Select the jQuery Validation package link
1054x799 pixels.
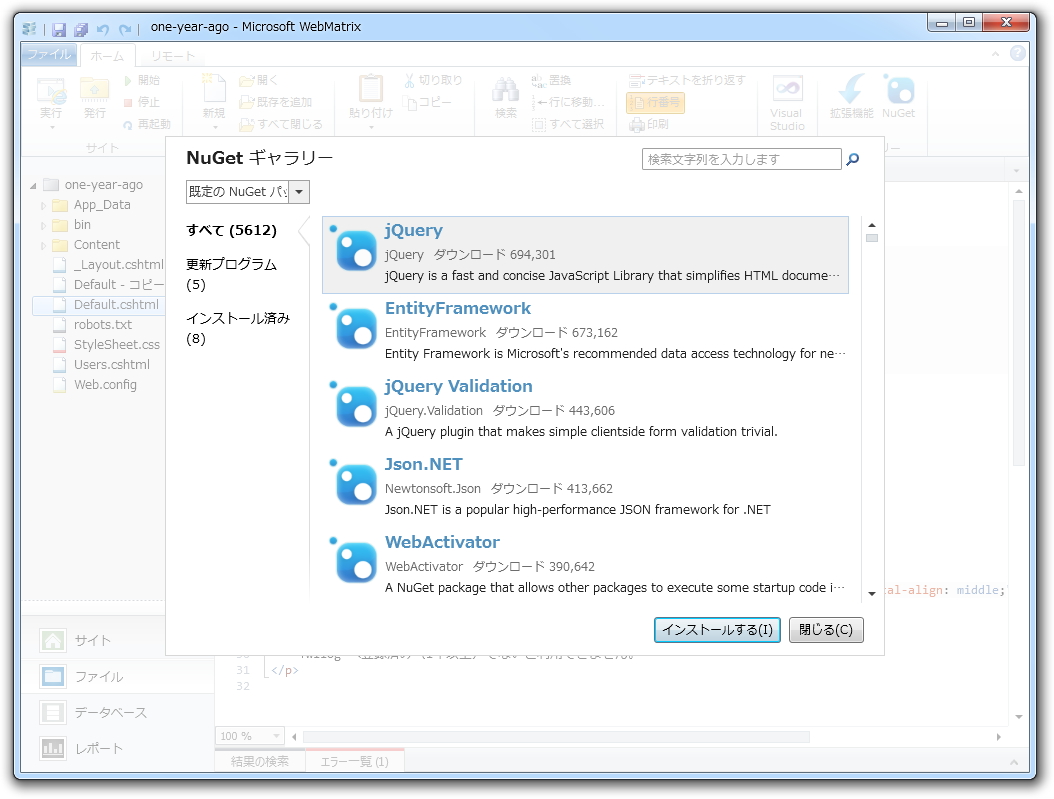tap(459, 386)
